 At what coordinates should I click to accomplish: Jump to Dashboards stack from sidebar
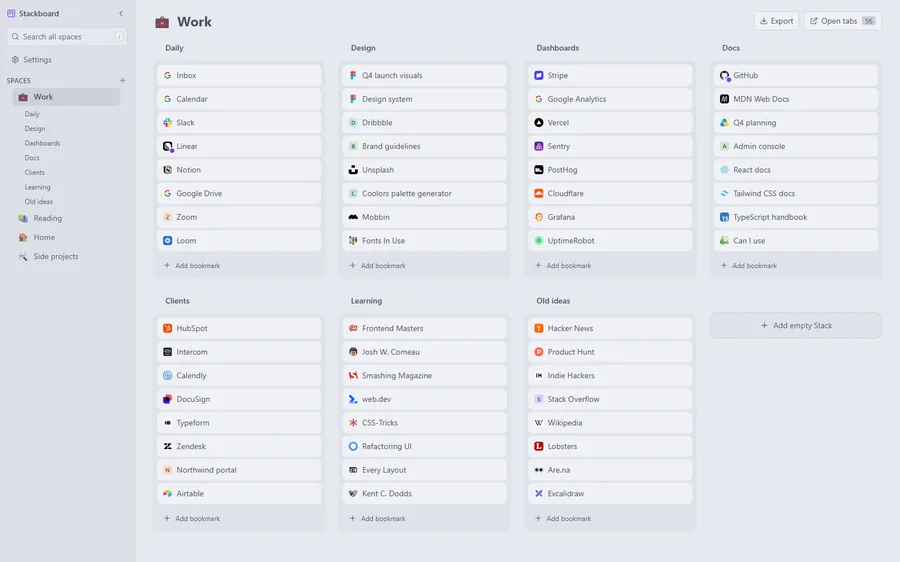42,143
